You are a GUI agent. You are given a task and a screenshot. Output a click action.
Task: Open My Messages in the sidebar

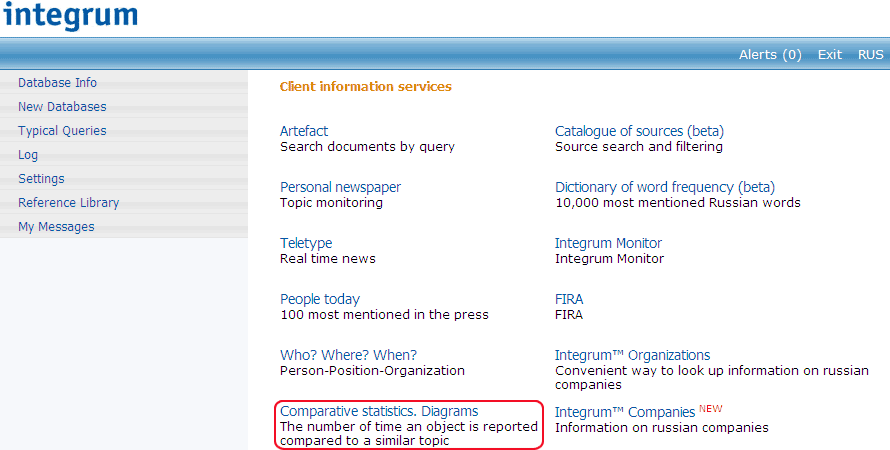(56, 227)
